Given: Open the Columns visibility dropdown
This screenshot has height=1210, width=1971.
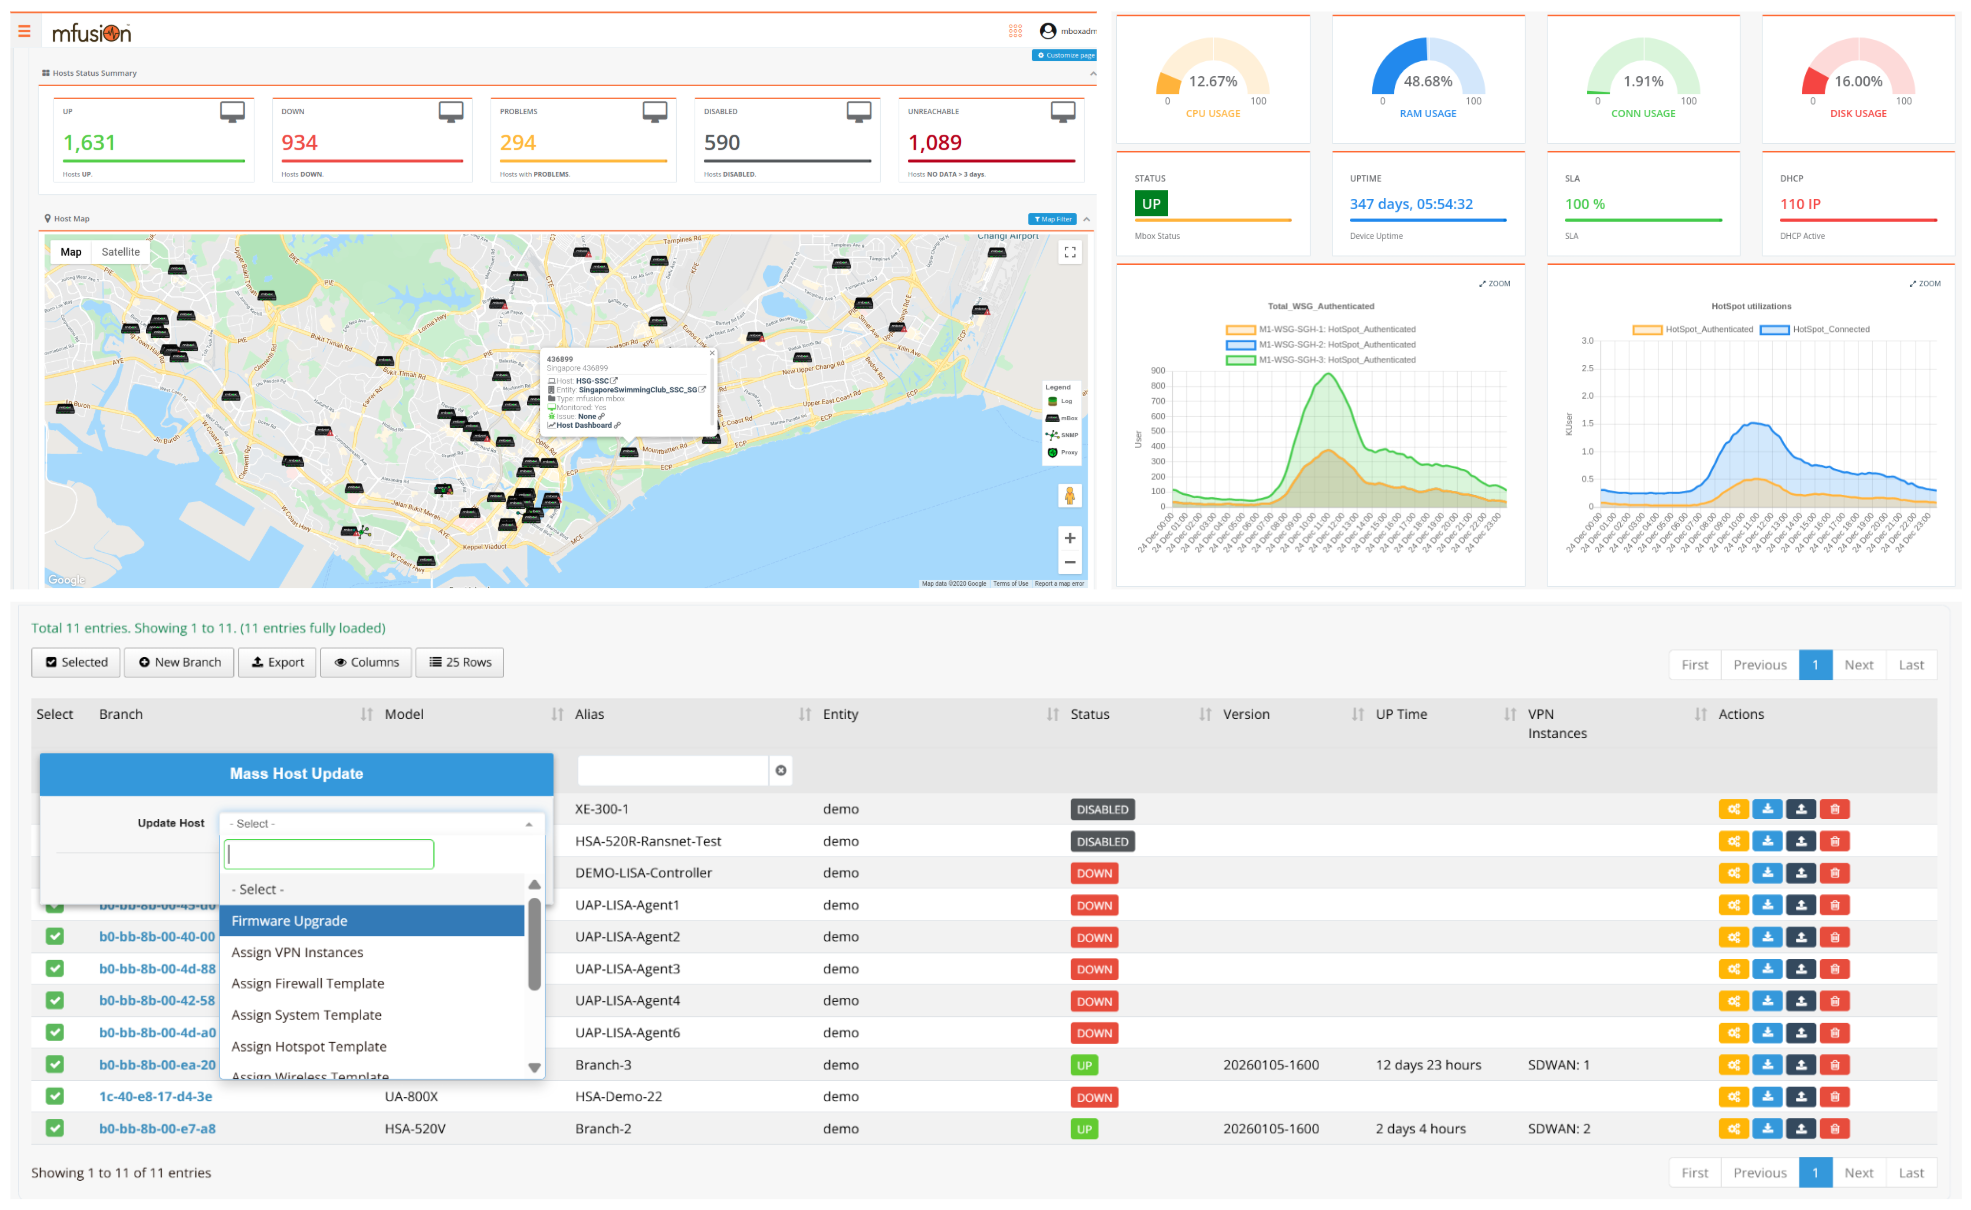Looking at the screenshot, I should coord(367,663).
